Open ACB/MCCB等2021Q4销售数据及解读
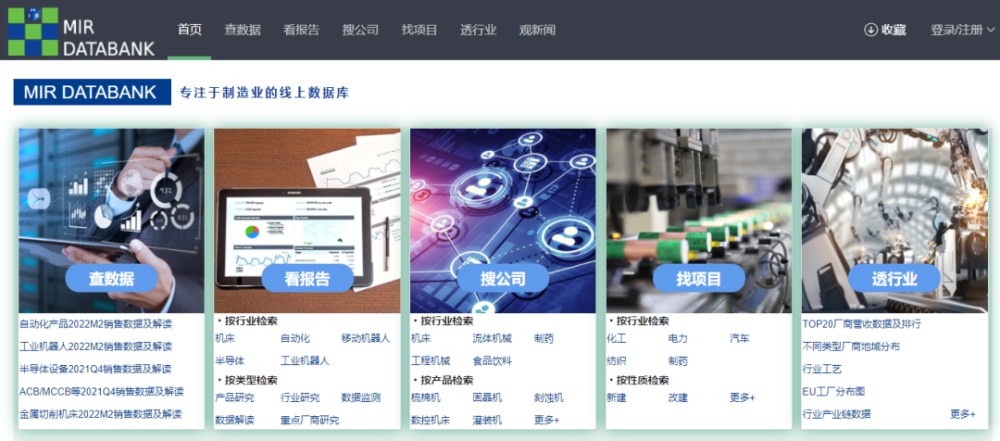This screenshot has width=1000, height=441. 101,391
